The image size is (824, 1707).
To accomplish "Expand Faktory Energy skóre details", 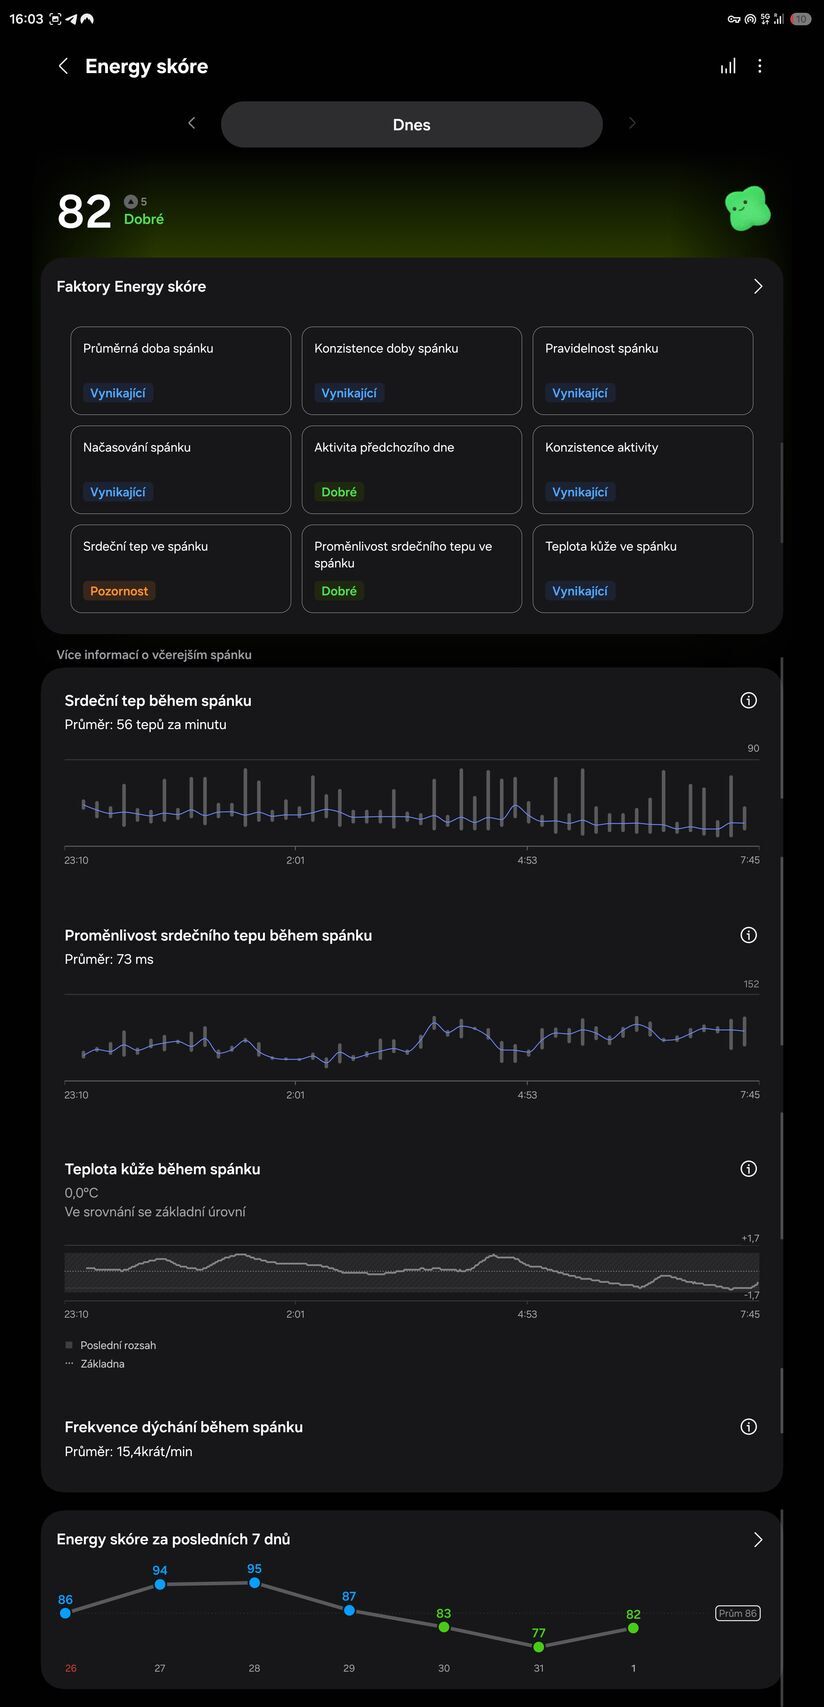I will [758, 287].
